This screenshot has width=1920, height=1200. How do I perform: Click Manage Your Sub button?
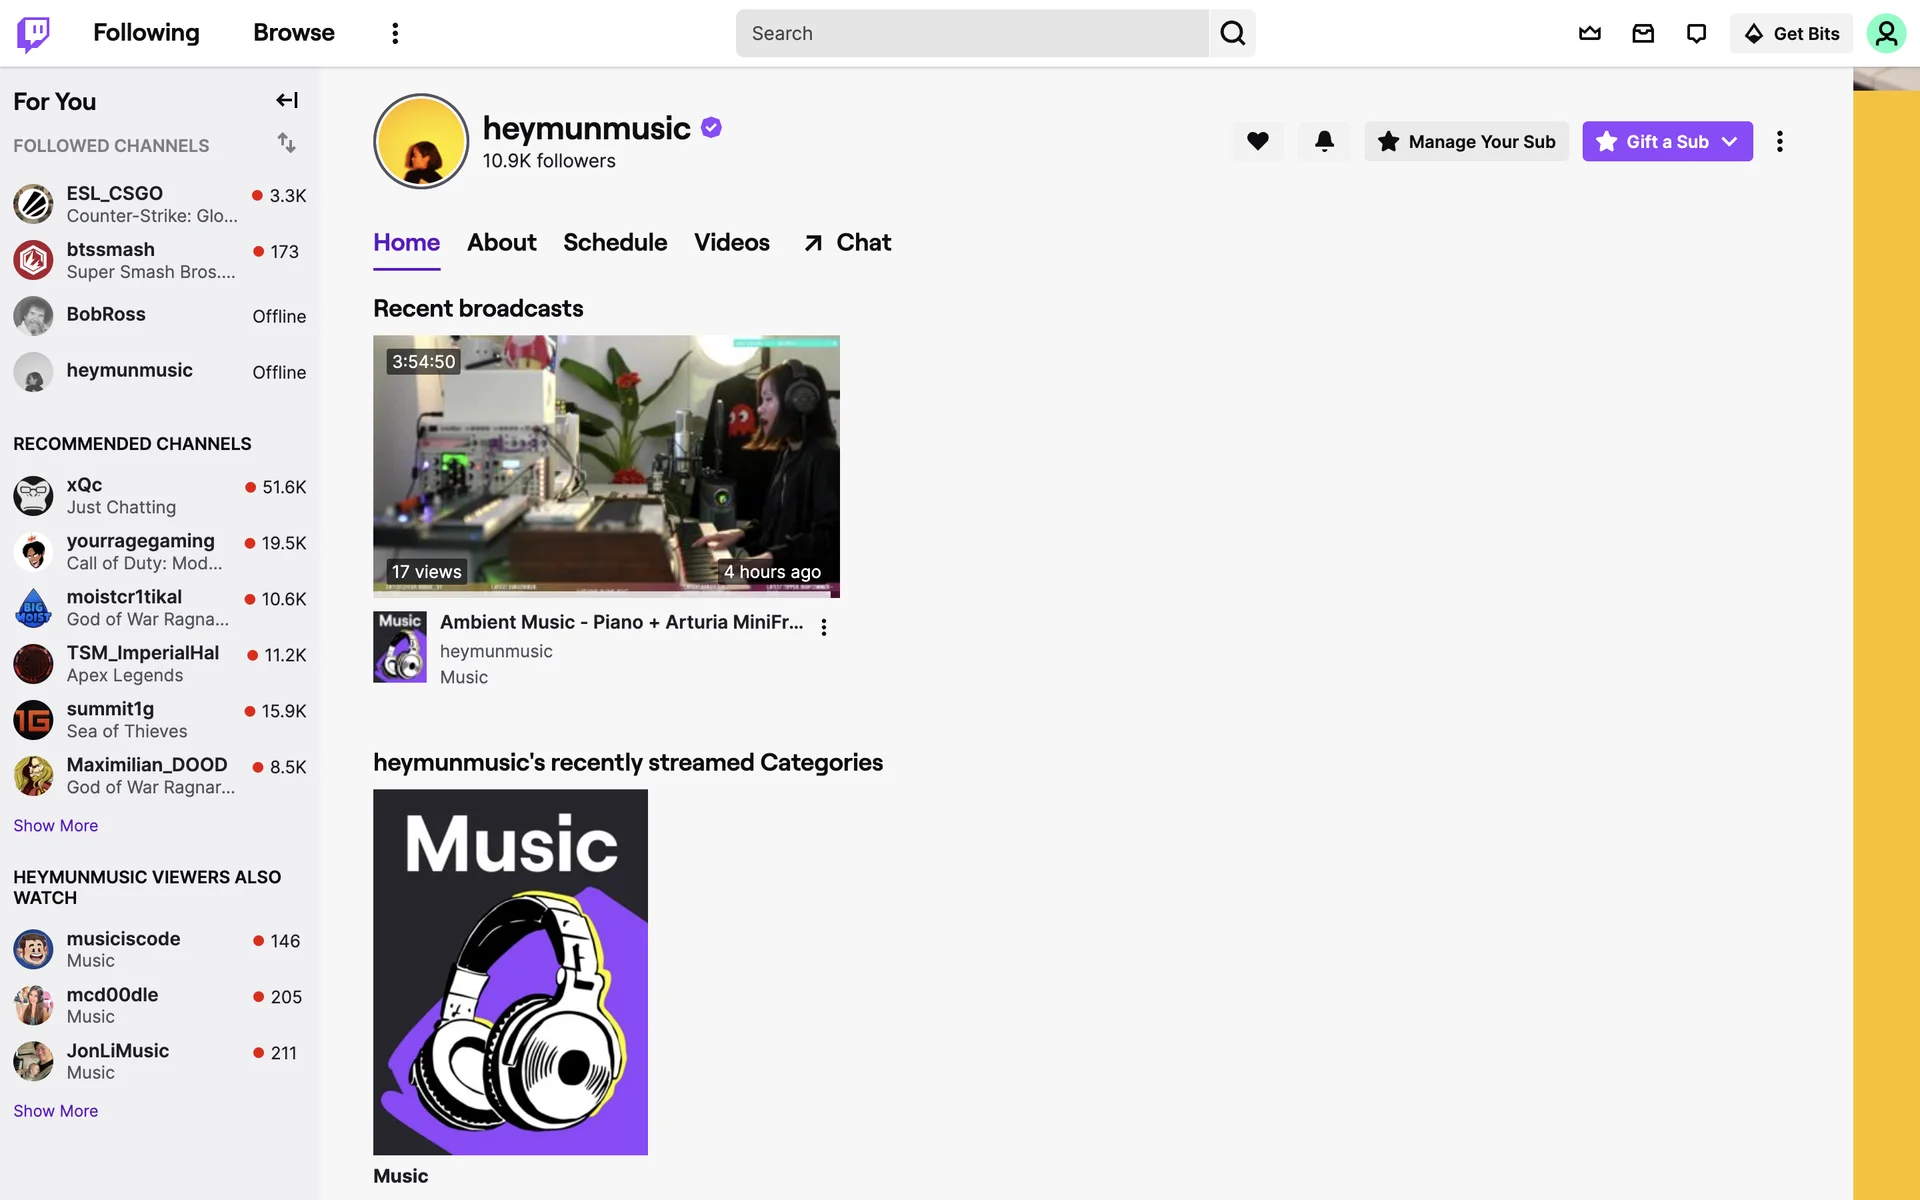pyautogui.click(x=1466, y=141)
